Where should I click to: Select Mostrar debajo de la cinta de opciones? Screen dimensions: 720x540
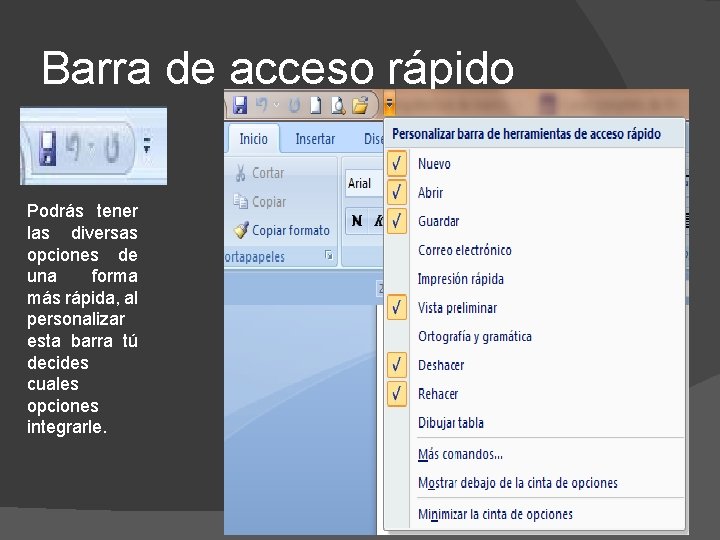click(x=535, y=483)
